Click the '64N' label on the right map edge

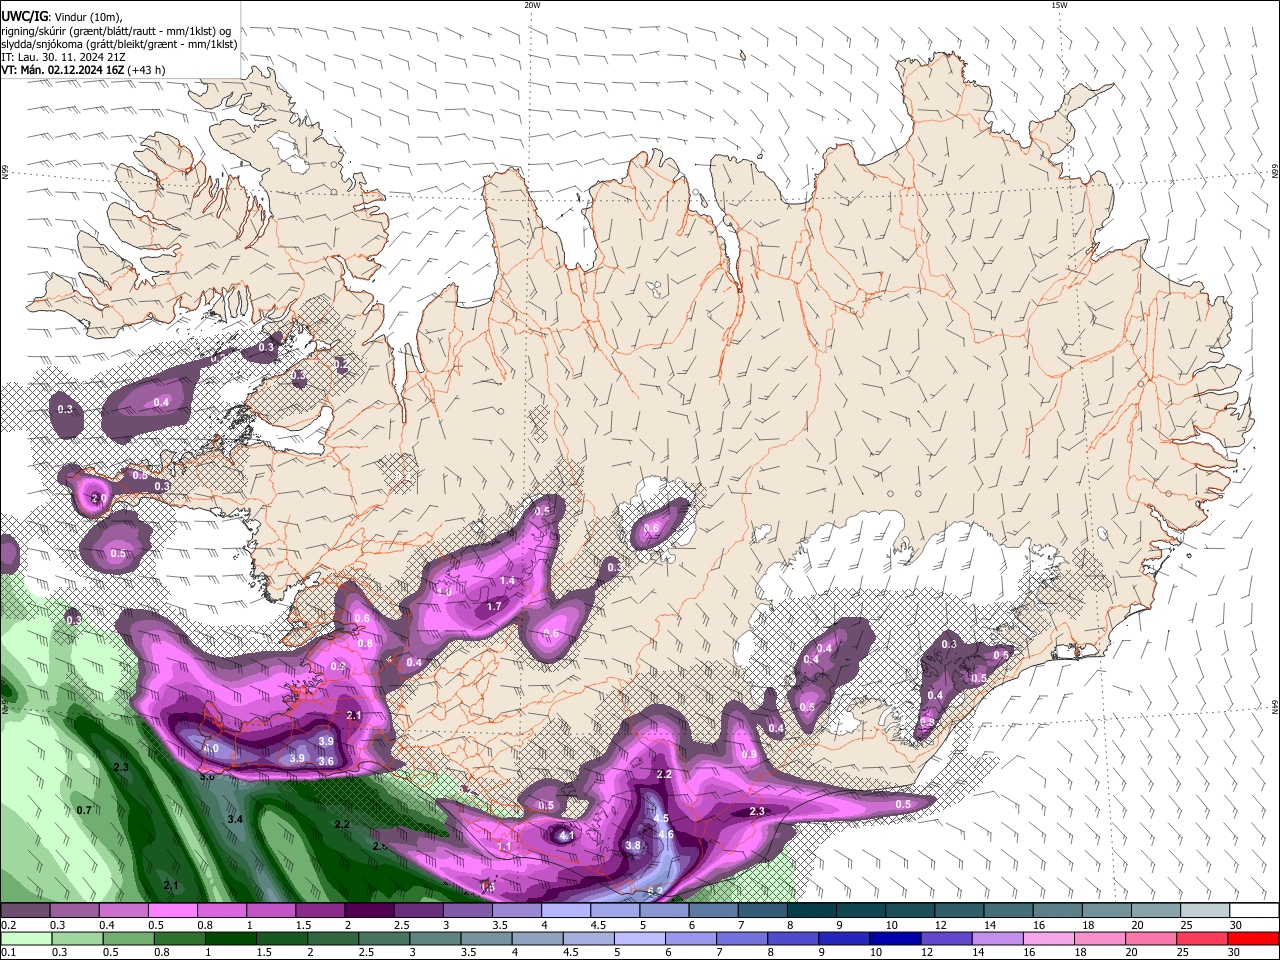tap(1275, 707)
